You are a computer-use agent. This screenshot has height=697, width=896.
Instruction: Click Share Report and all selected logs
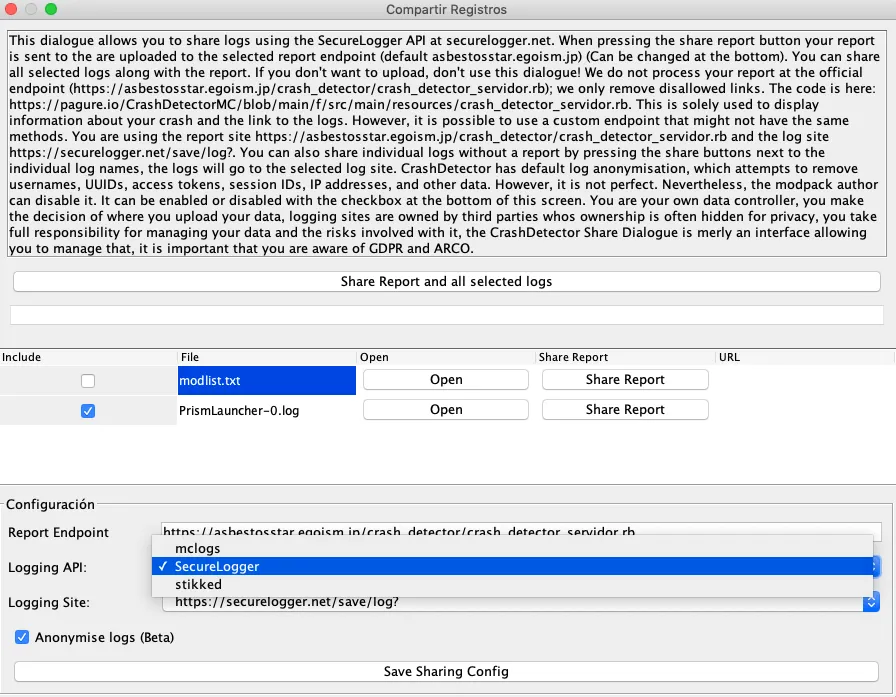pyautogui.click(x=446, y=282)
